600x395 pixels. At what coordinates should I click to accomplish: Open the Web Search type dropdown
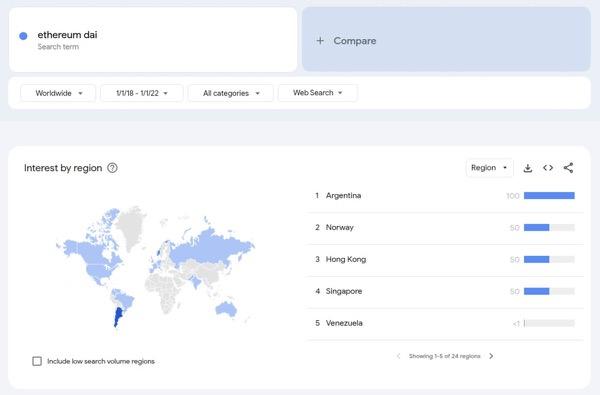318,93
